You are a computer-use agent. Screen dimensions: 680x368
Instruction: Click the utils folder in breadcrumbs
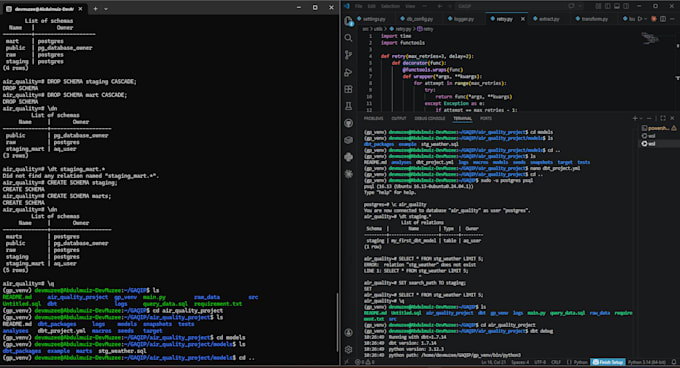point(379,29)
